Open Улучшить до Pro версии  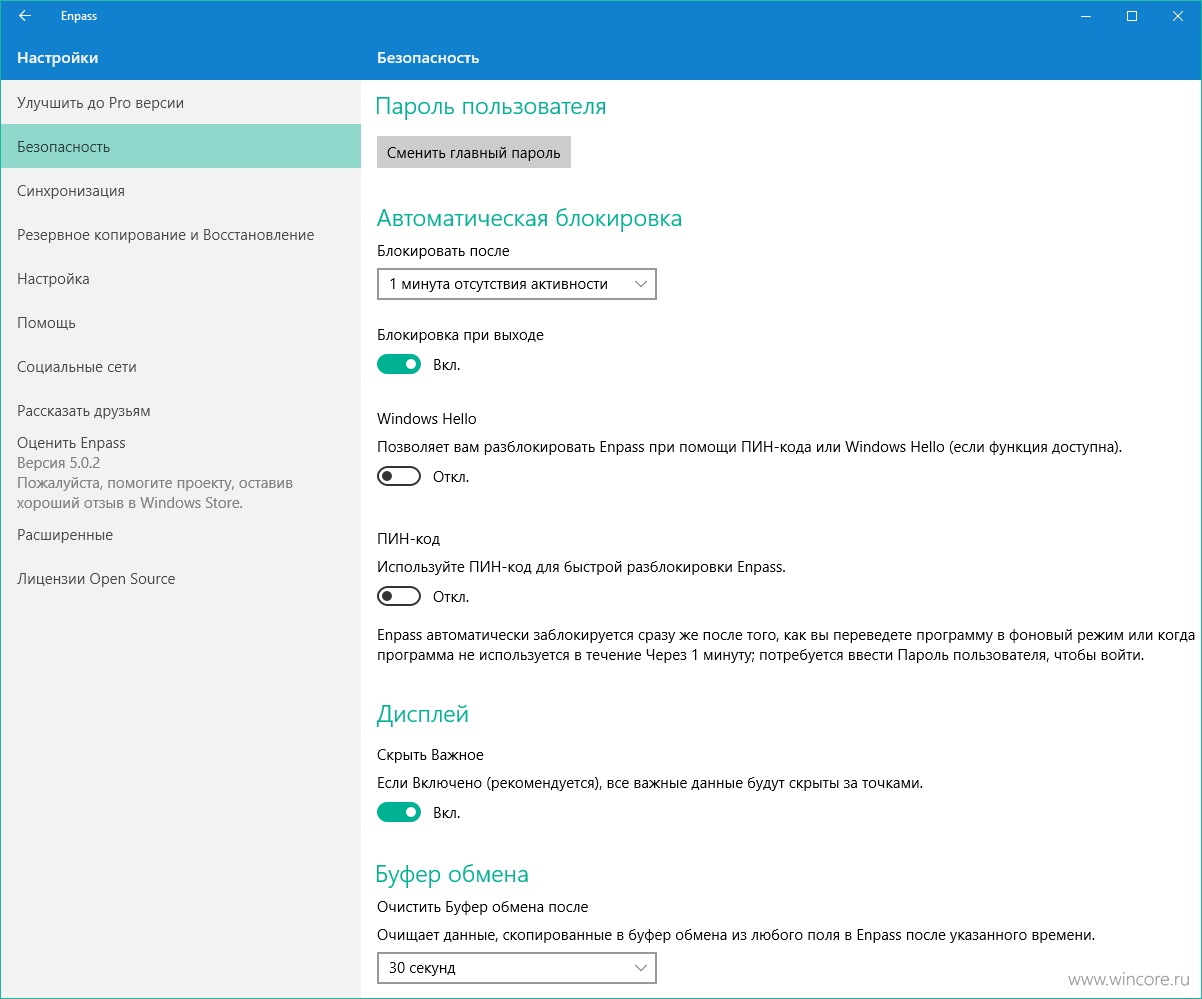tap(180, 103)
